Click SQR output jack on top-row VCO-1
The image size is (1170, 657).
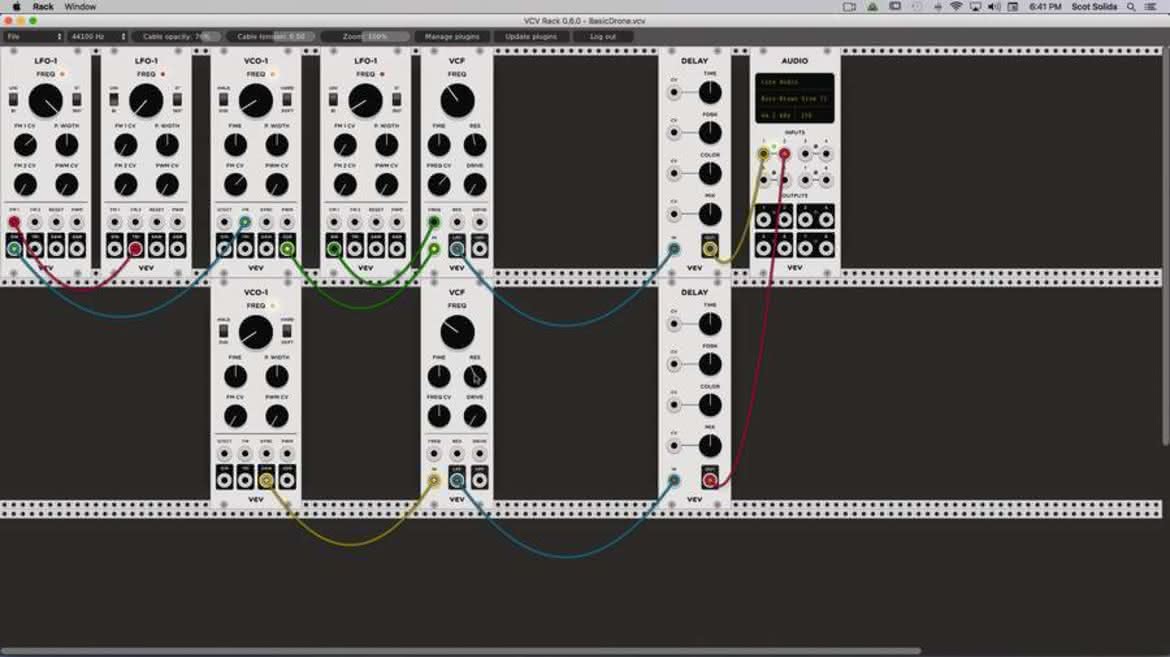(287, 249)
